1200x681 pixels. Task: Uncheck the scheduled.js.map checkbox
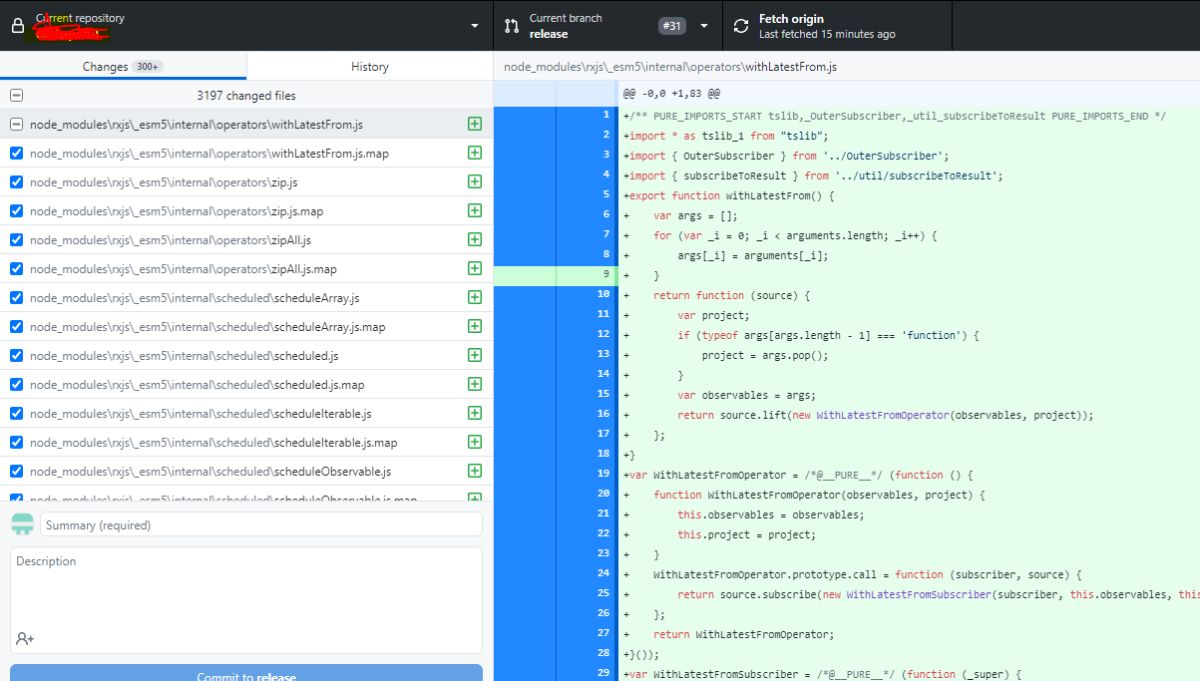[16, 384]
